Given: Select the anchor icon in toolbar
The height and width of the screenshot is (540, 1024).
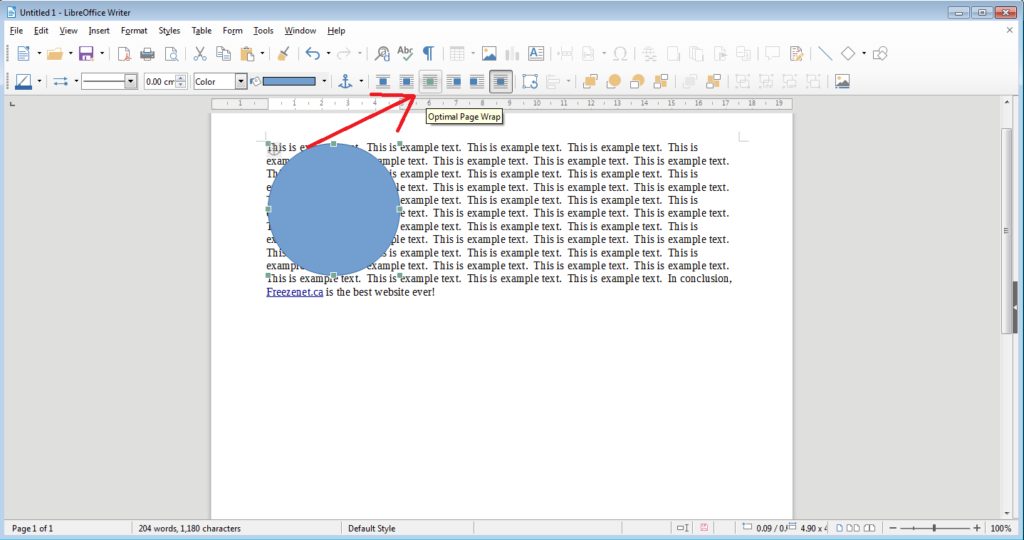Looking at the screenshot, I should click(345, 82).
